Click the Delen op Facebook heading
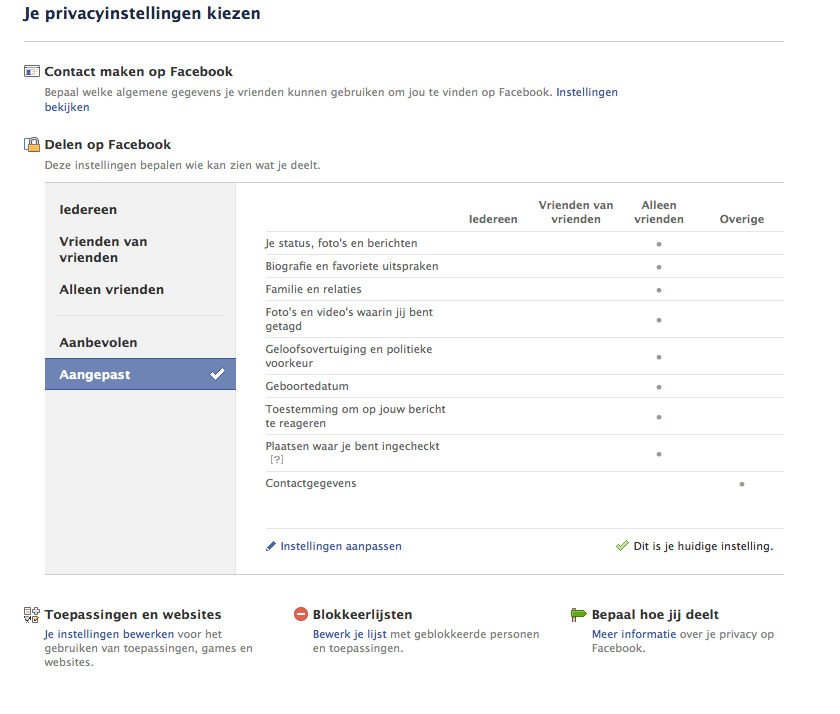This screenshot has width=840, height=714. tap(108, 145)
